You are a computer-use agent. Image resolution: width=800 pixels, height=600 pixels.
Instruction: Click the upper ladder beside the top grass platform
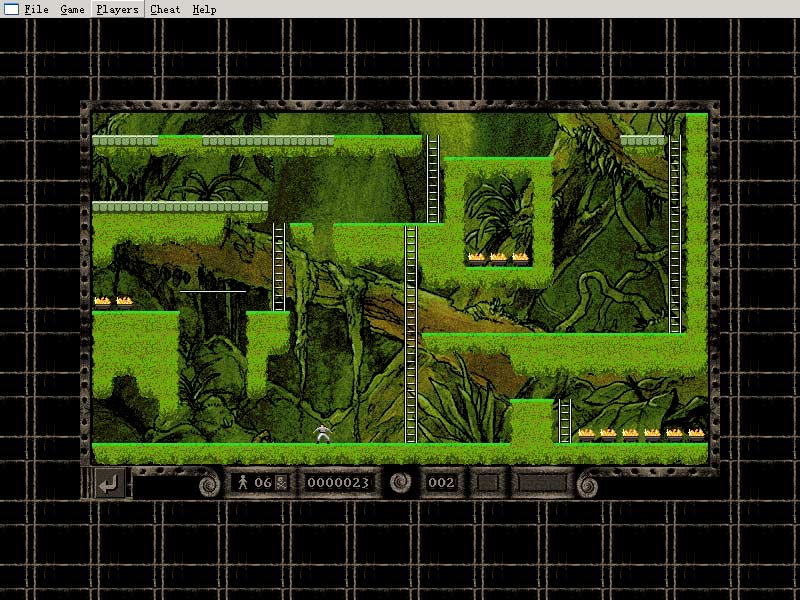click(433, 179)
